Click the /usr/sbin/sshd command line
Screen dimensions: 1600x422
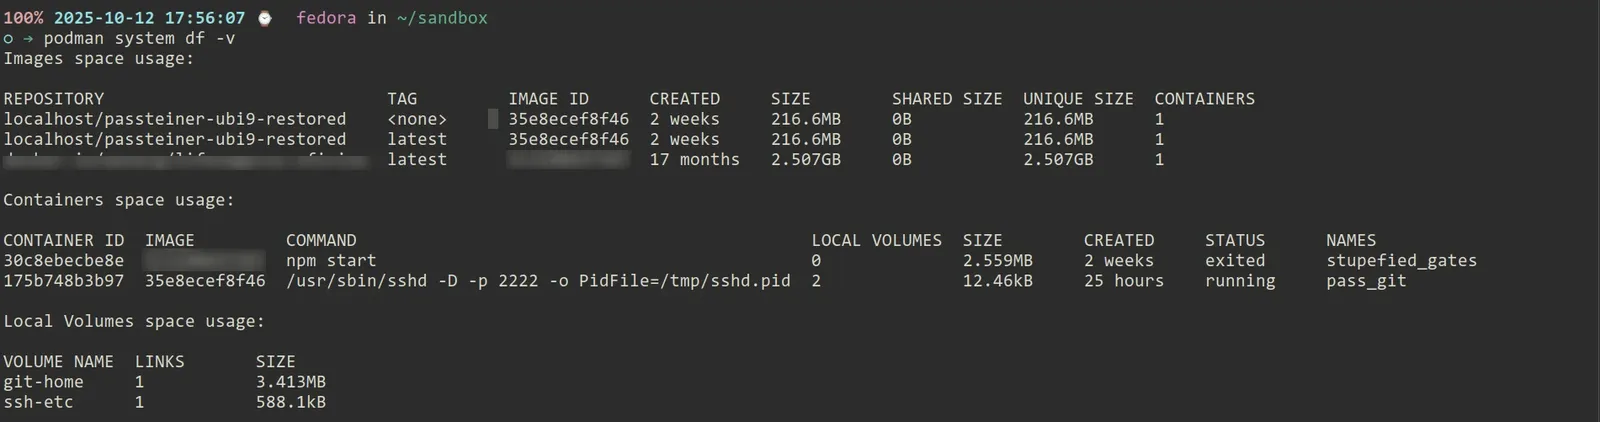tap(538, 281)
